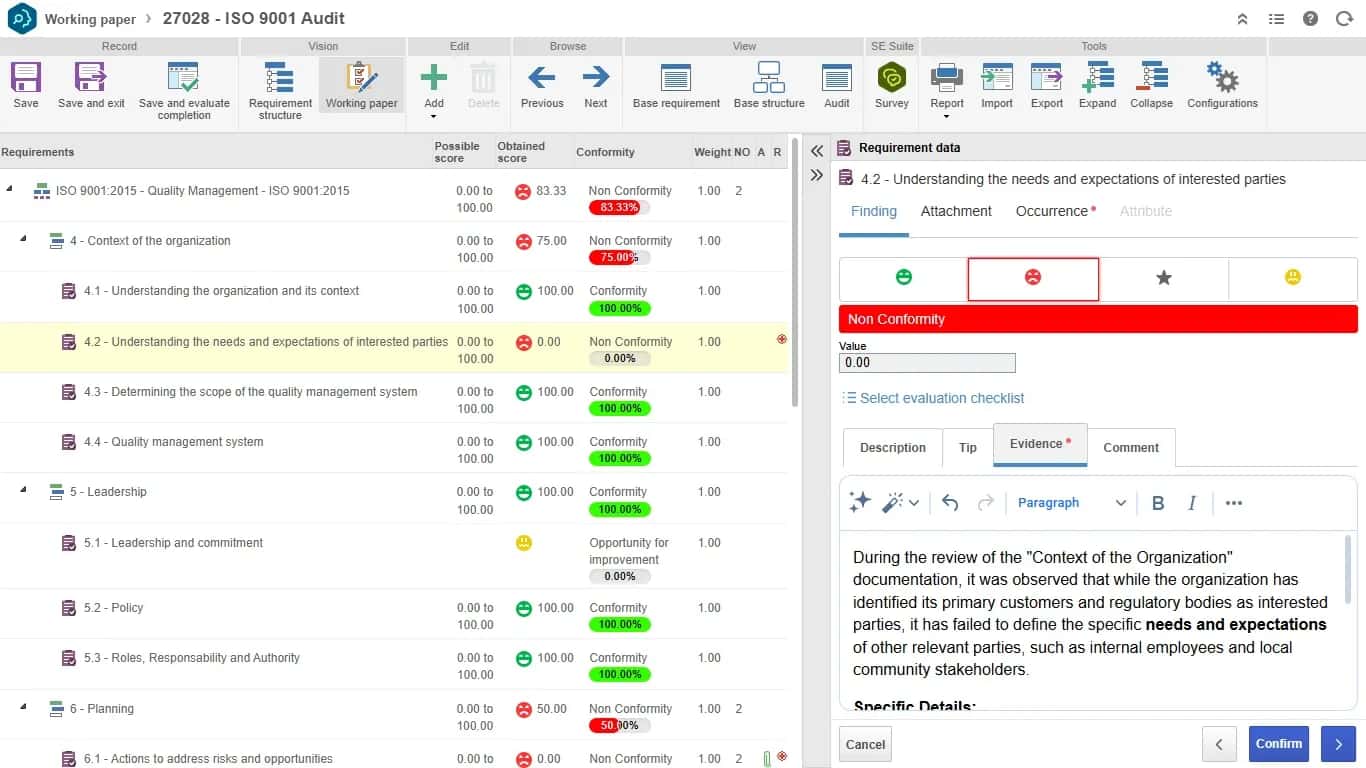
Task: Click the help question mark icon
Action: [x=1311, y=19]
